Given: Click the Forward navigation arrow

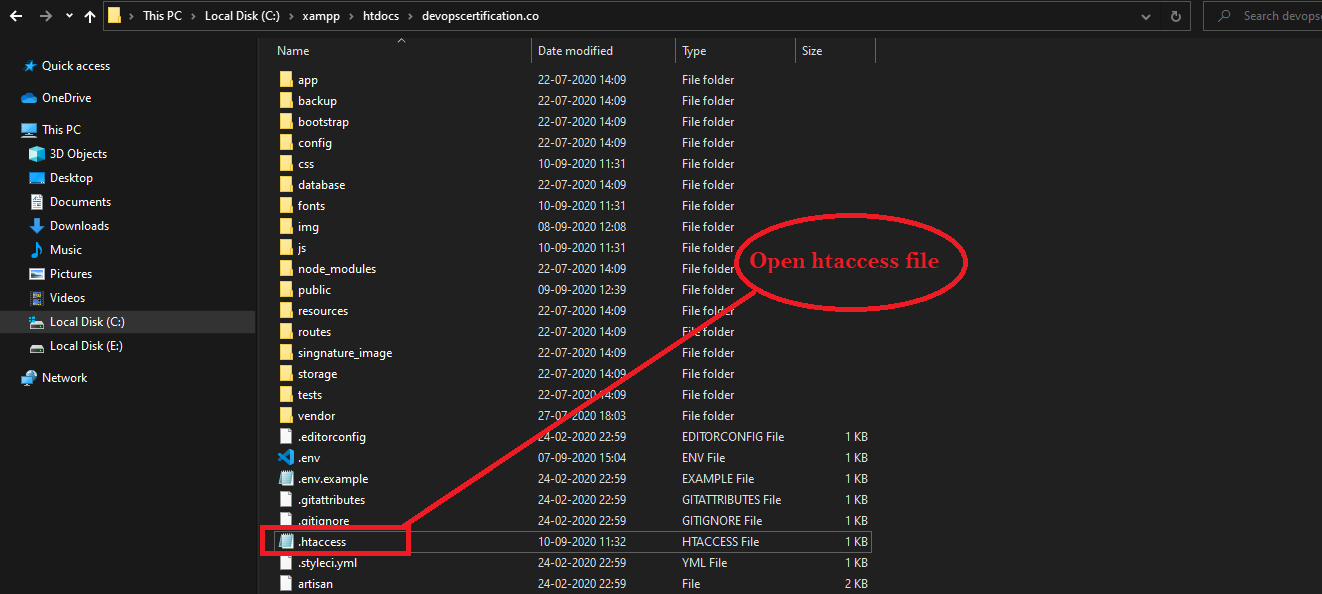Looking at the screenshot, I should pyautogui.click(x=44, y=16).
